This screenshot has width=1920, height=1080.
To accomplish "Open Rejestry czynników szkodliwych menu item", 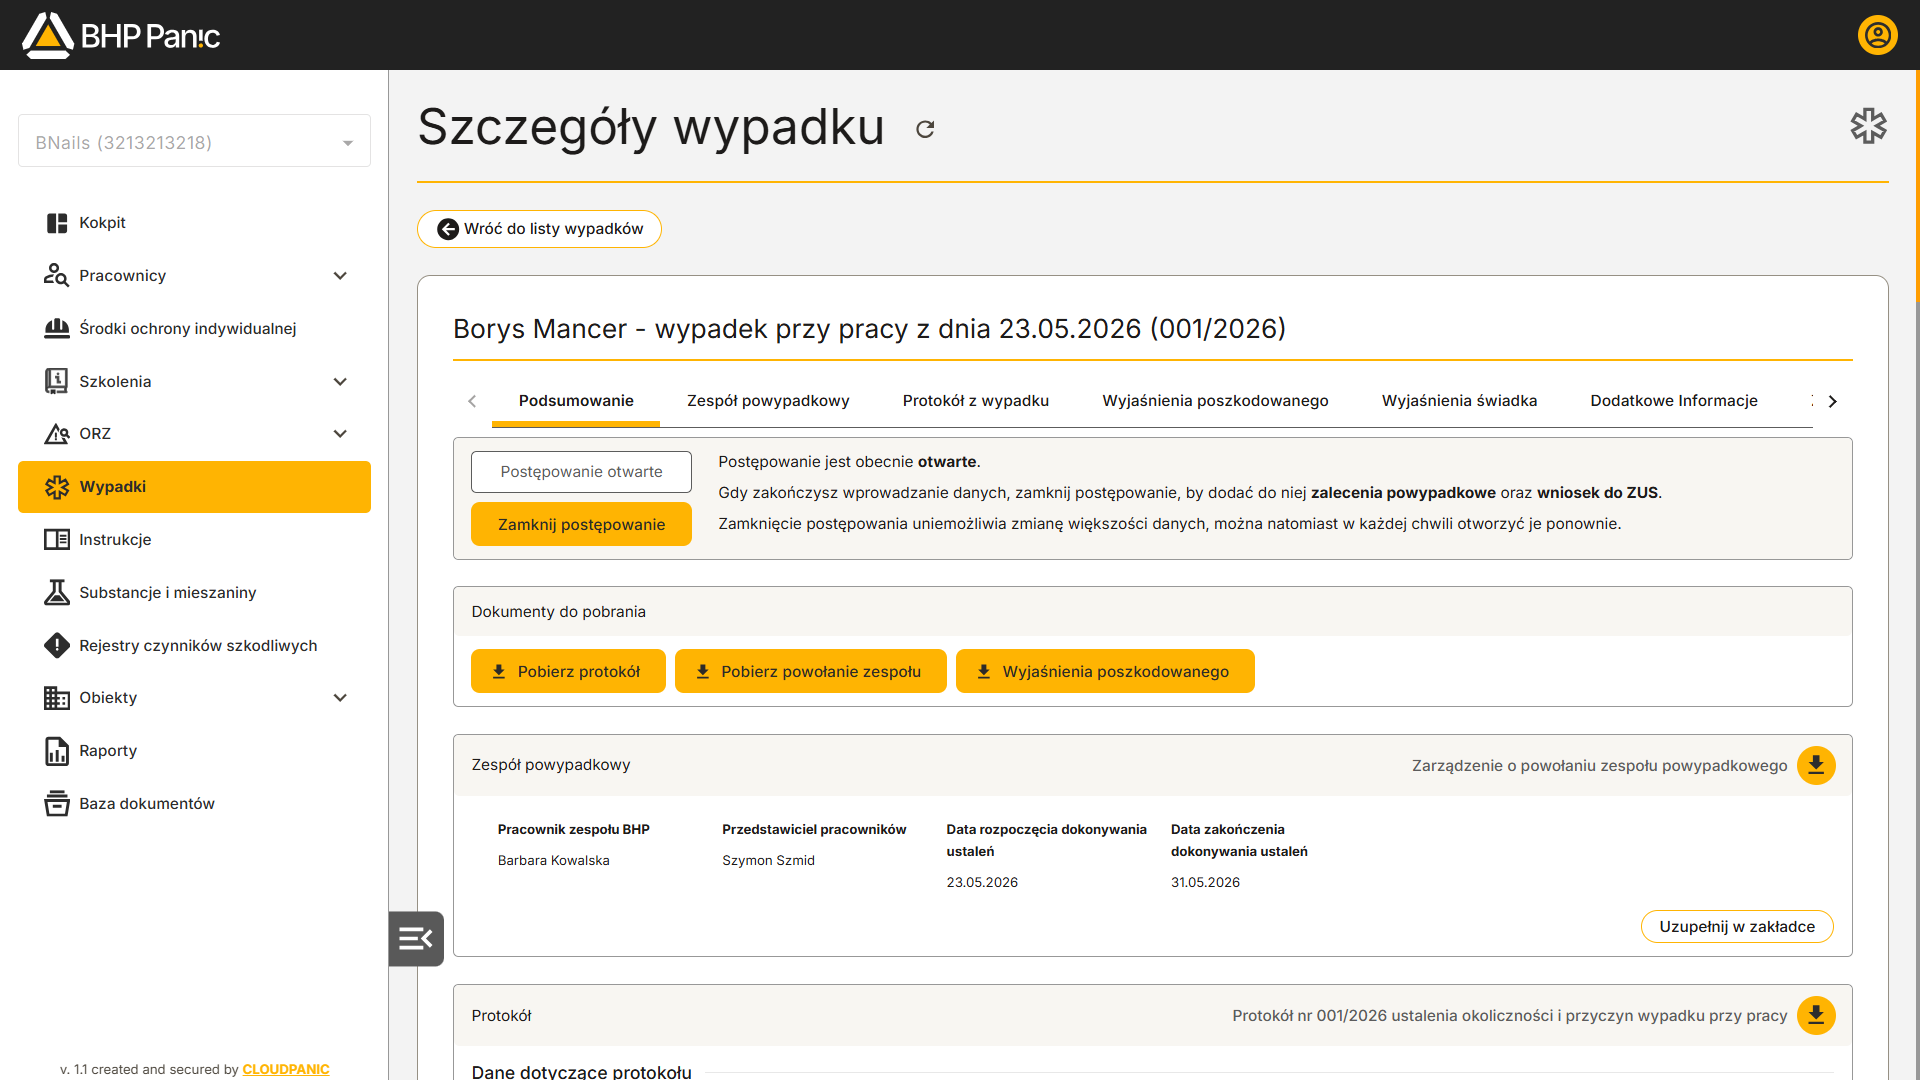I will click(x=194, y=645).
